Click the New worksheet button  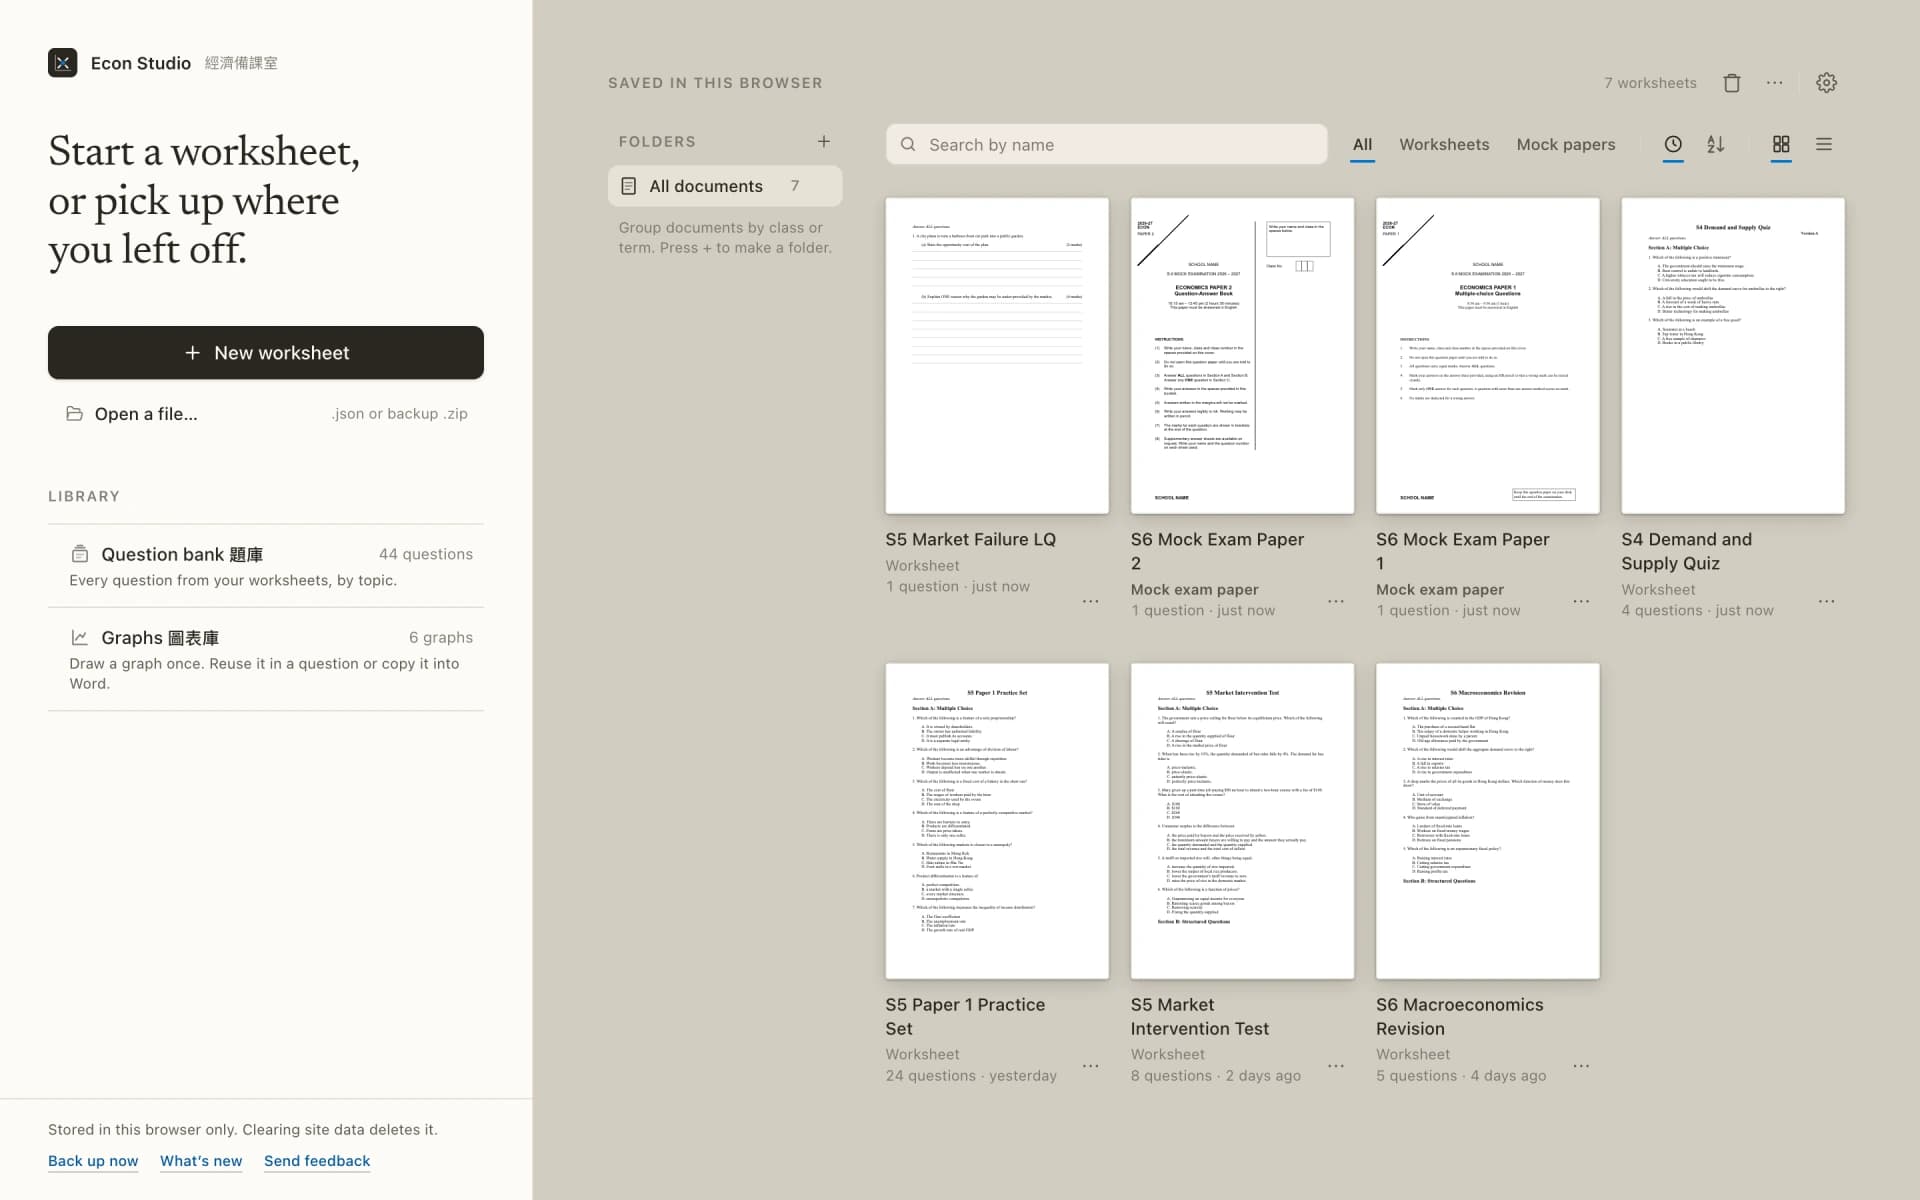coord(266,353)
